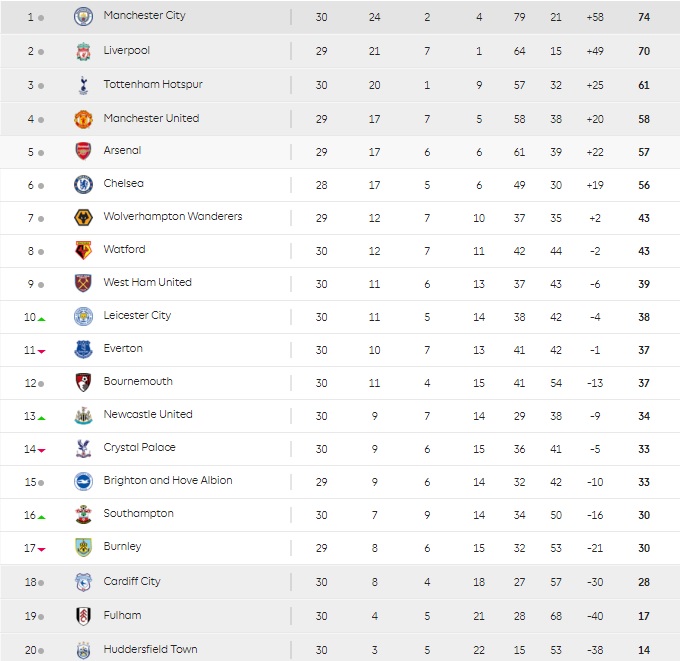Open the Brighton and Hove Albion link

(168, 481)
